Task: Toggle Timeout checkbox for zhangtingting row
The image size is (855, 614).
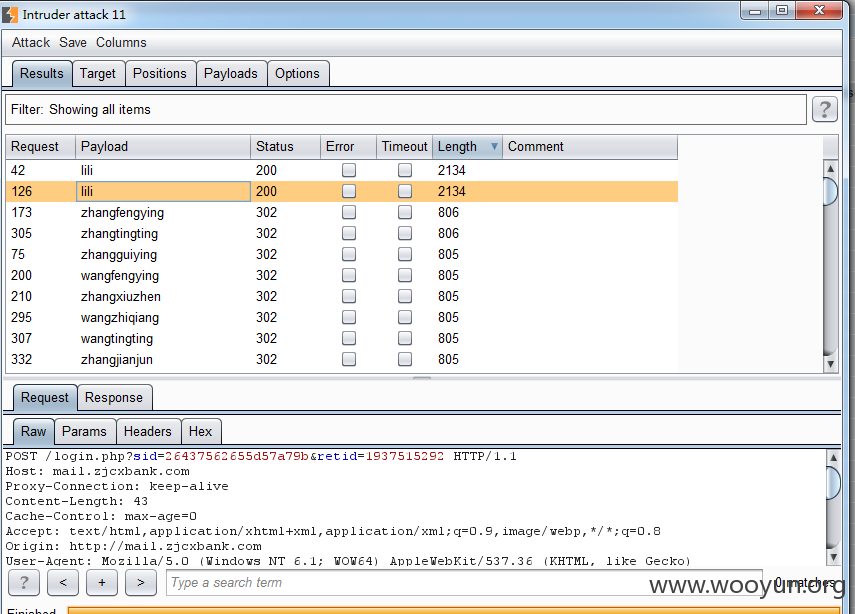Action: coord(405,233)
